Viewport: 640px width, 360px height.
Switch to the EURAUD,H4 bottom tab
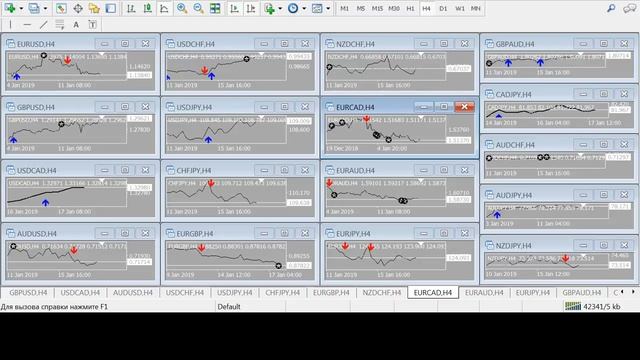(x=484, y=293)
